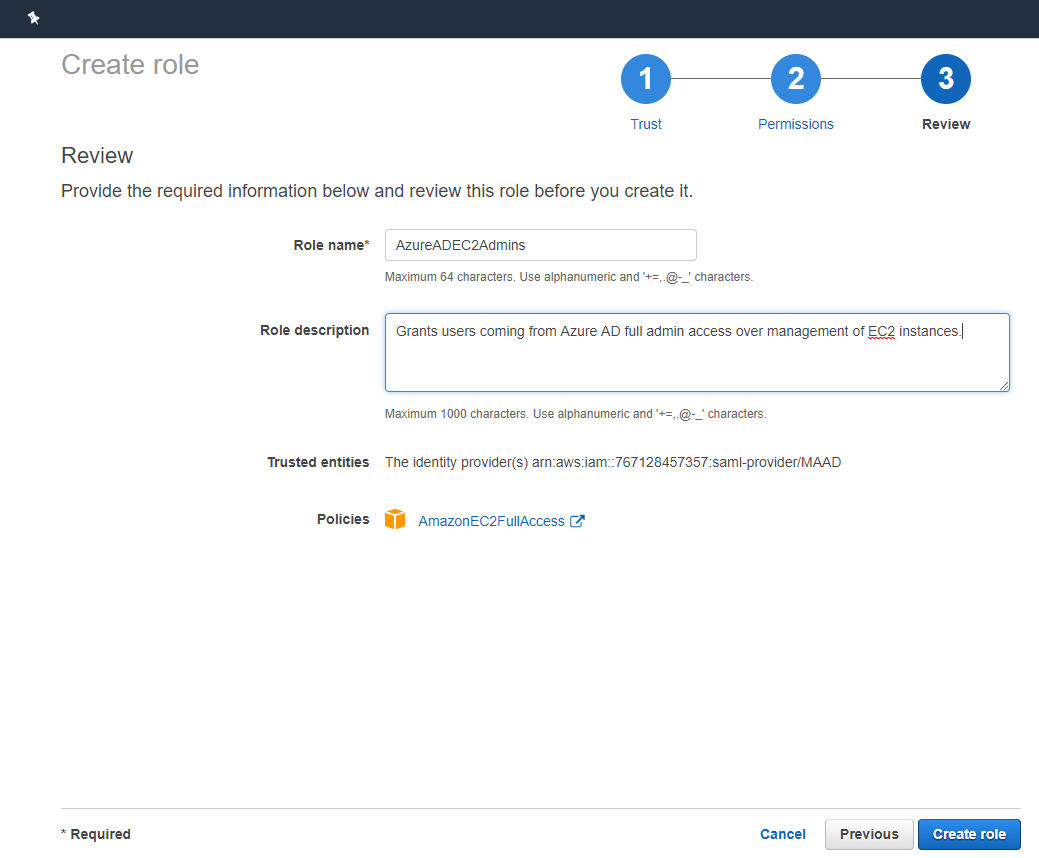Click the 'Maximum 1000 characters' hint text
Viewport: 1039px width, 858px height.
[575, 414]
